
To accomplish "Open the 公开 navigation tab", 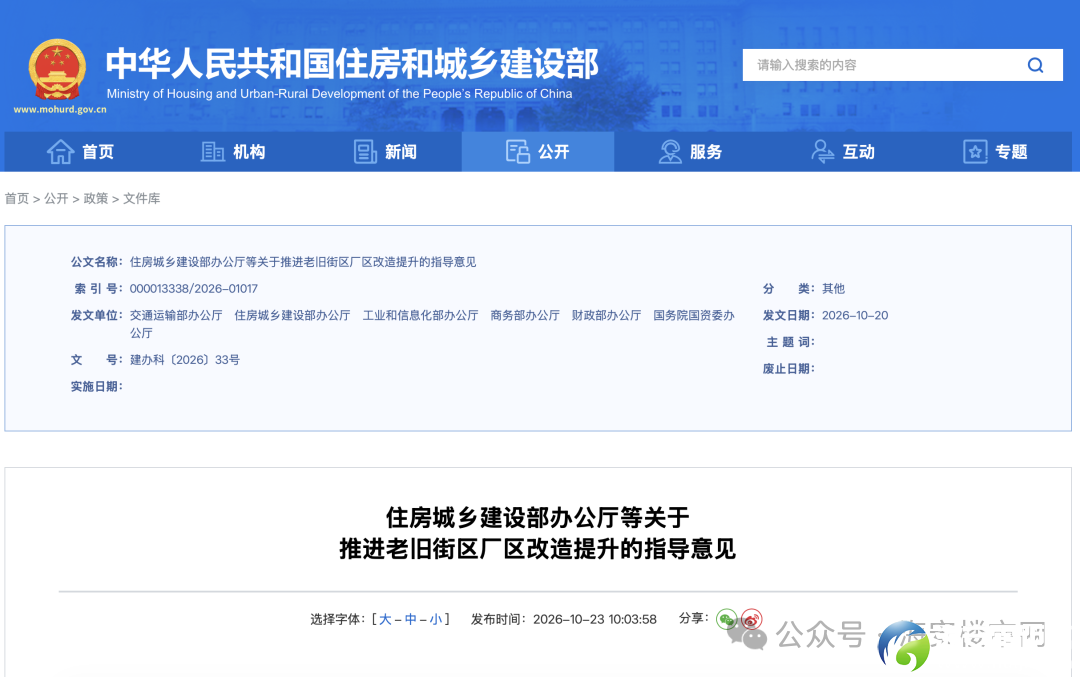I will tap(538, 152).
